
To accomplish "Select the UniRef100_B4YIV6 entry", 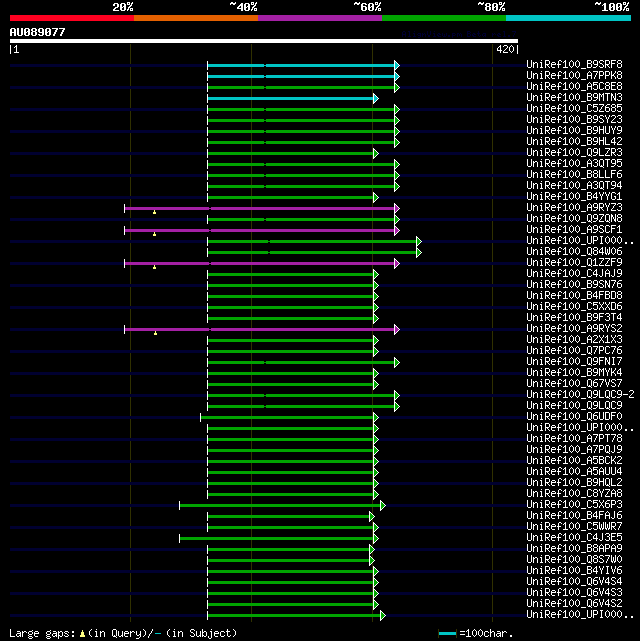I will pos(574,571).
